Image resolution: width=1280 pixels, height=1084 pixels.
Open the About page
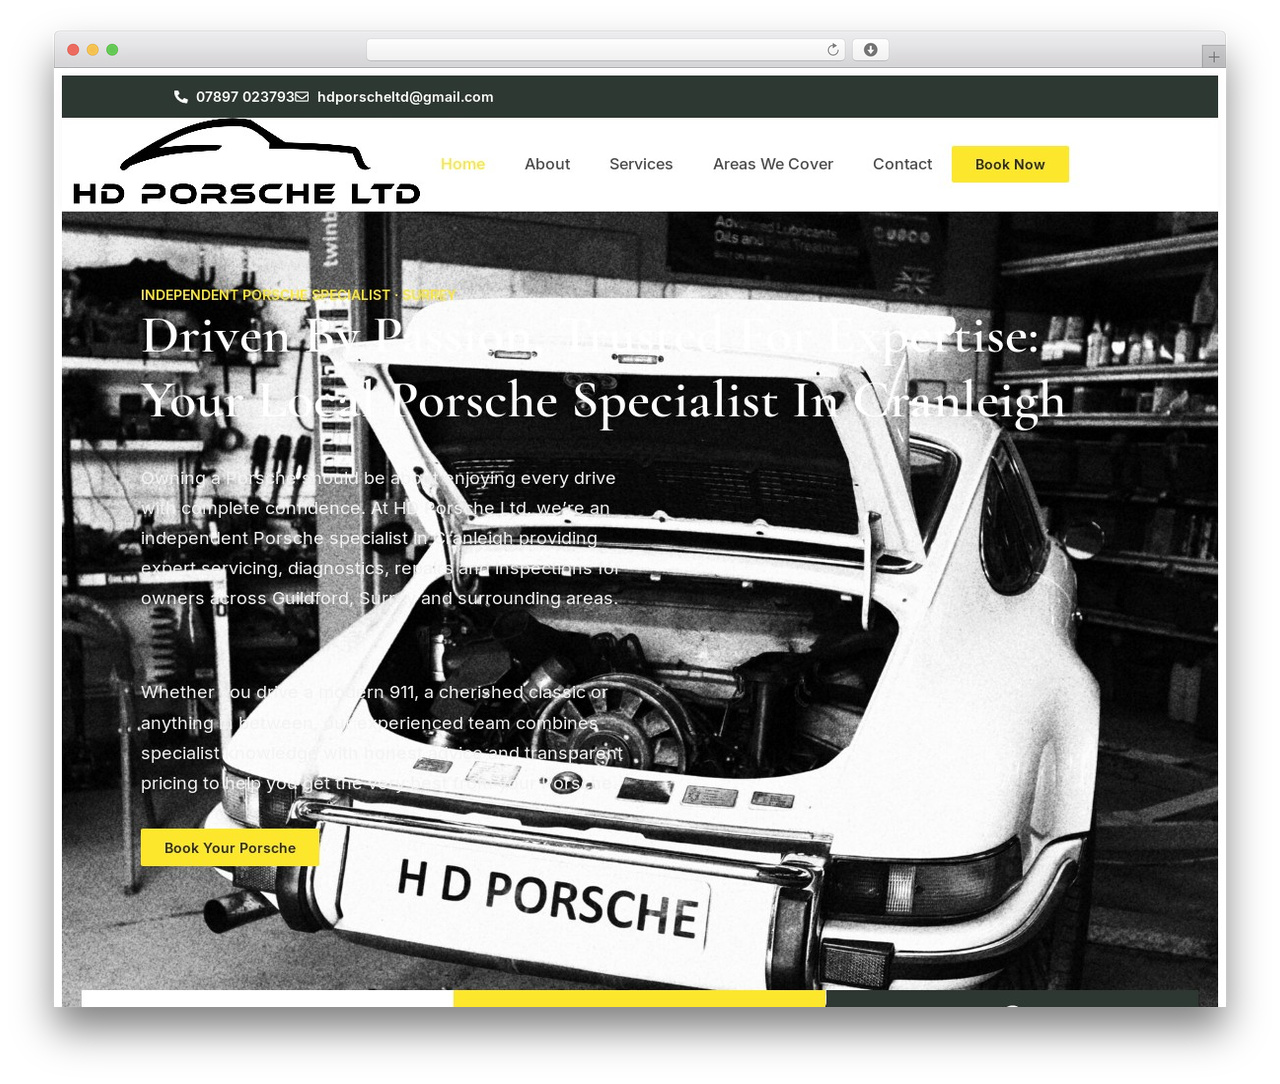[547, 164]
